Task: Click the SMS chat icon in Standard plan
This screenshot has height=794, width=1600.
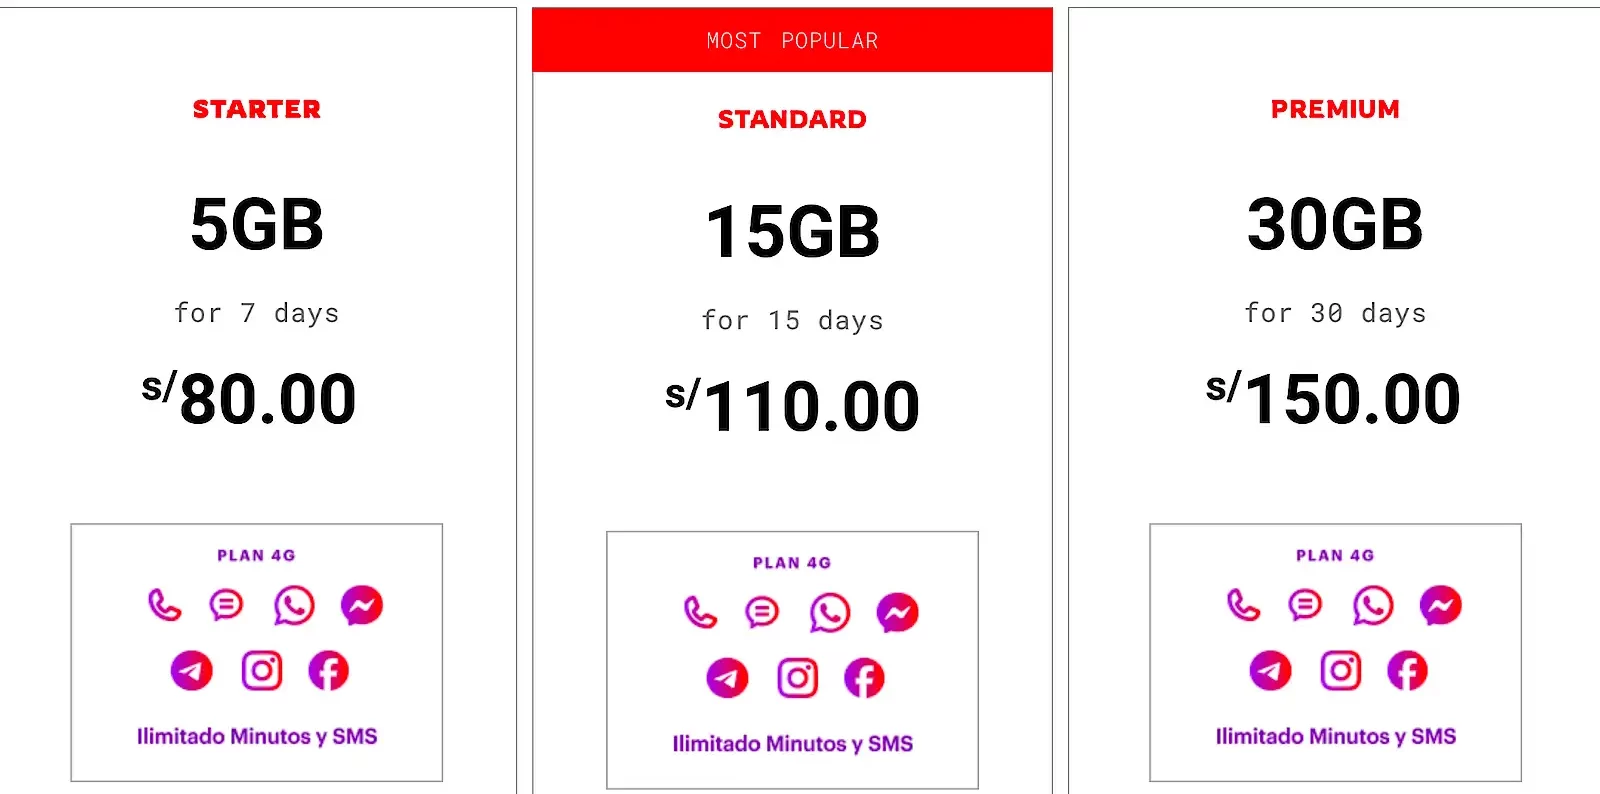Action: [x=762, y=612]
